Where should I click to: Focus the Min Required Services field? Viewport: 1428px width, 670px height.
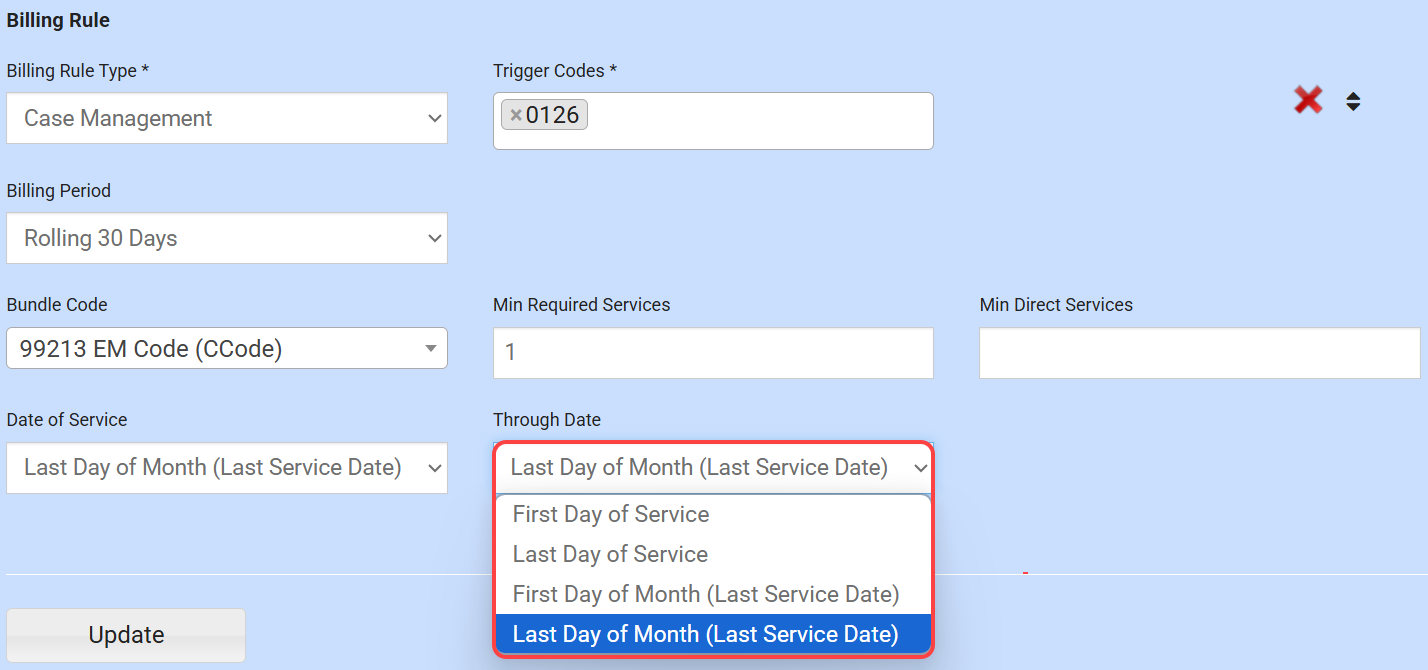coord(713,353)
